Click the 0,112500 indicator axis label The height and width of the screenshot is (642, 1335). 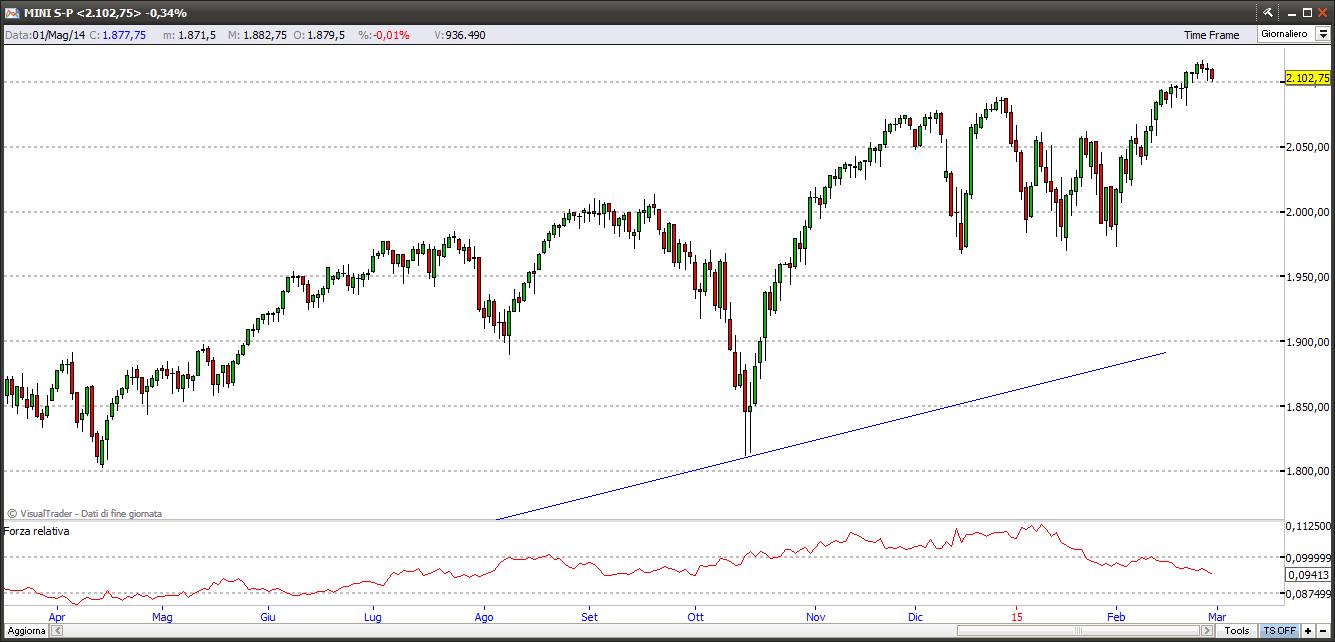tap(1308, 526)
